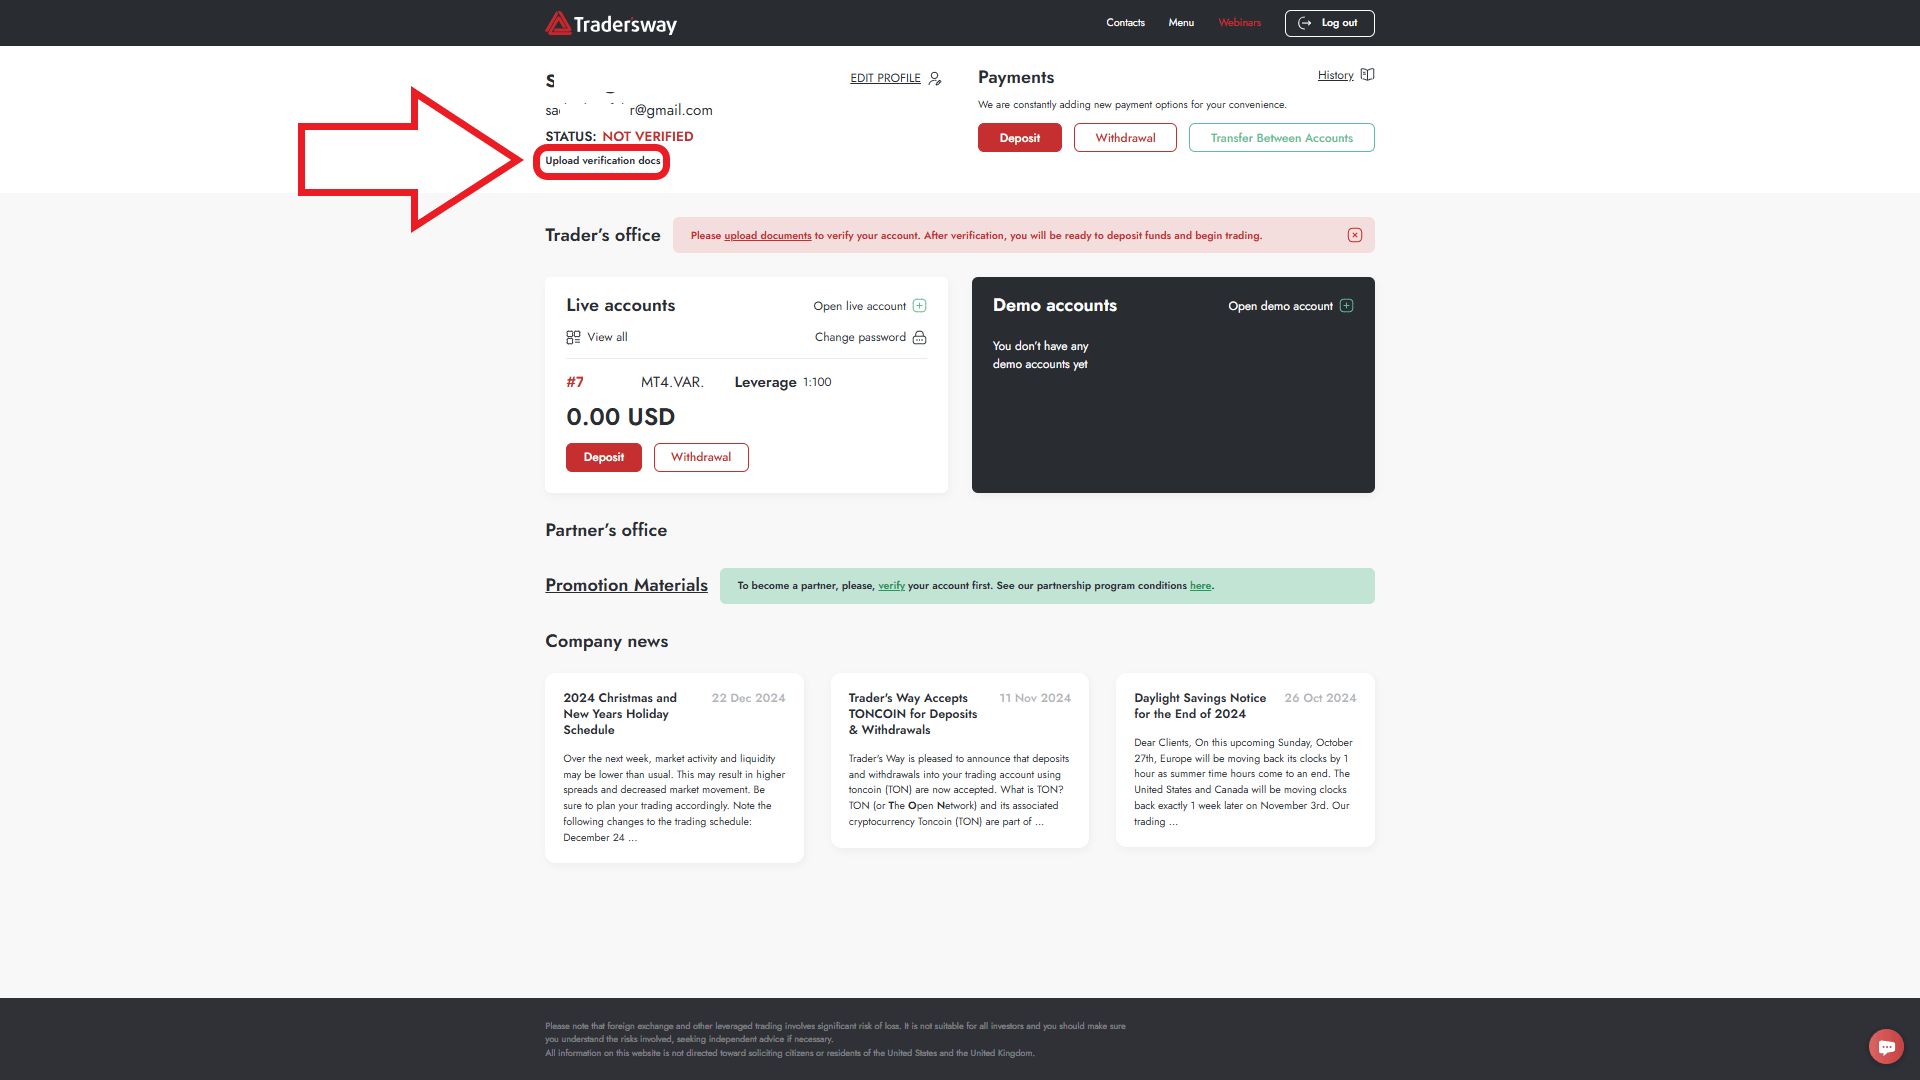Click the 11 Nov 2024 news date
The image size is (1920, 1080).
1035,698
